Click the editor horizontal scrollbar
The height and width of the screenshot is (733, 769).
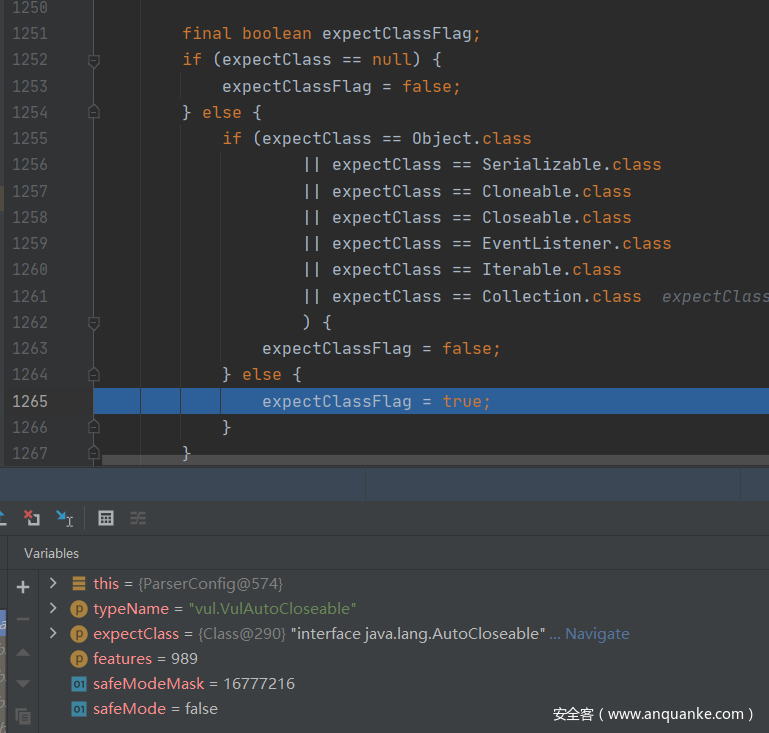point(400,460)
